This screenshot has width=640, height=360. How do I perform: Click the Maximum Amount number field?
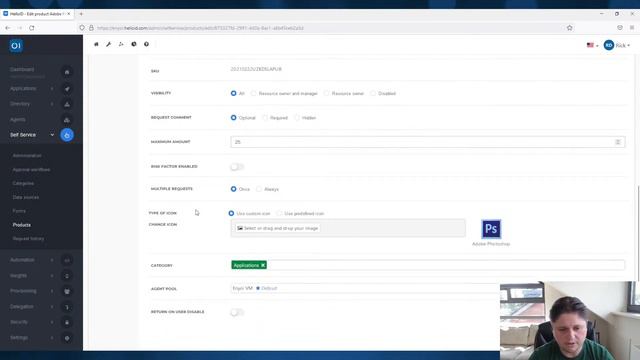pyautogui.click(x=427, y=142)
